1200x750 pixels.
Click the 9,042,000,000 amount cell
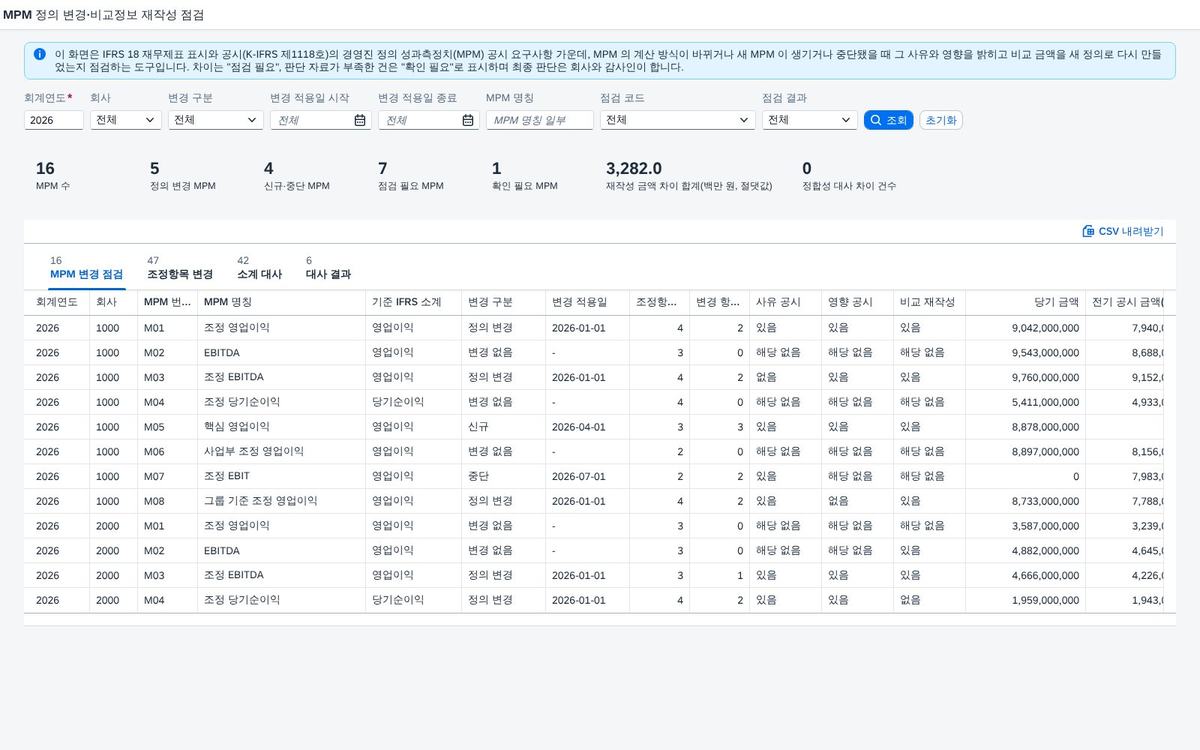(1026, 328)
